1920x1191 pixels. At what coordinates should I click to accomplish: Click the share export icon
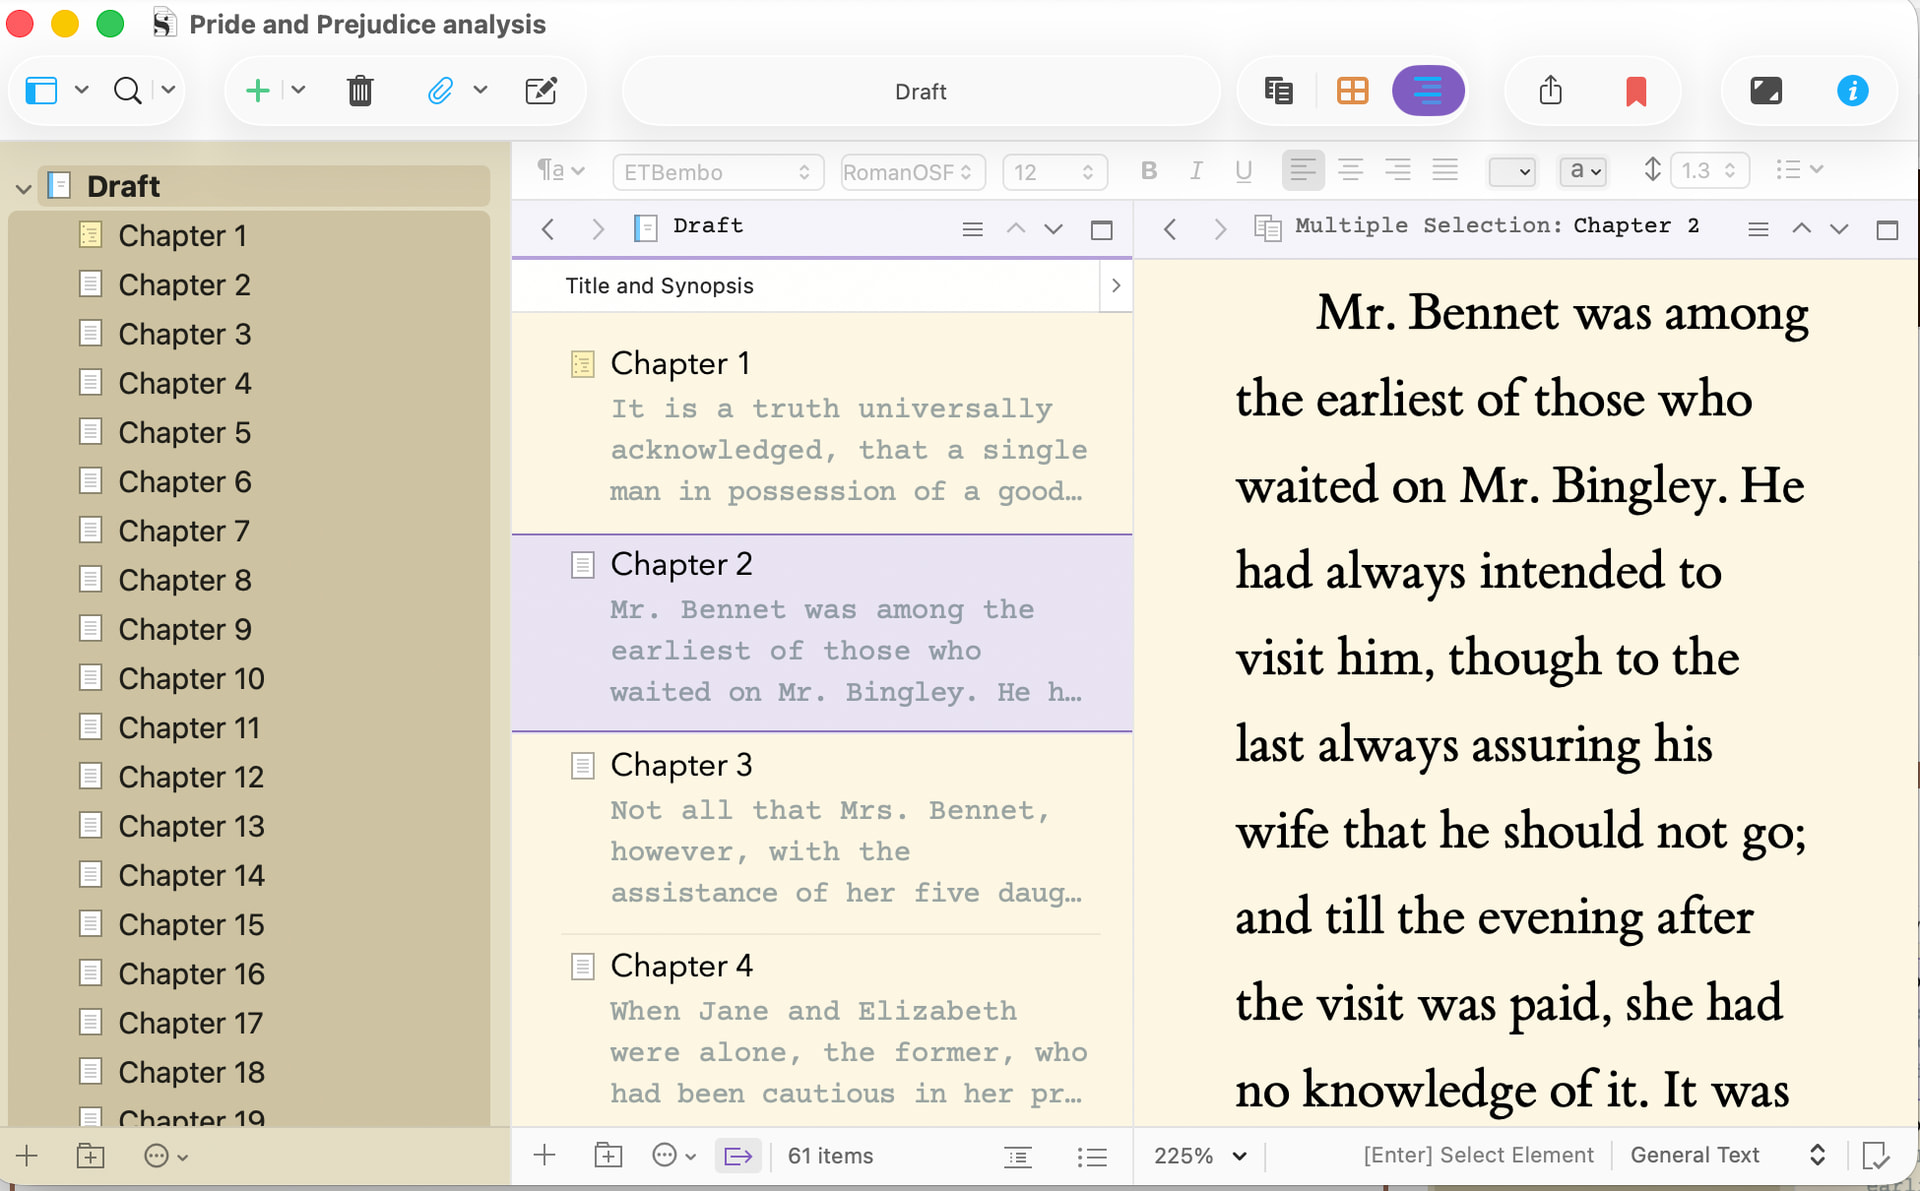1550,91
